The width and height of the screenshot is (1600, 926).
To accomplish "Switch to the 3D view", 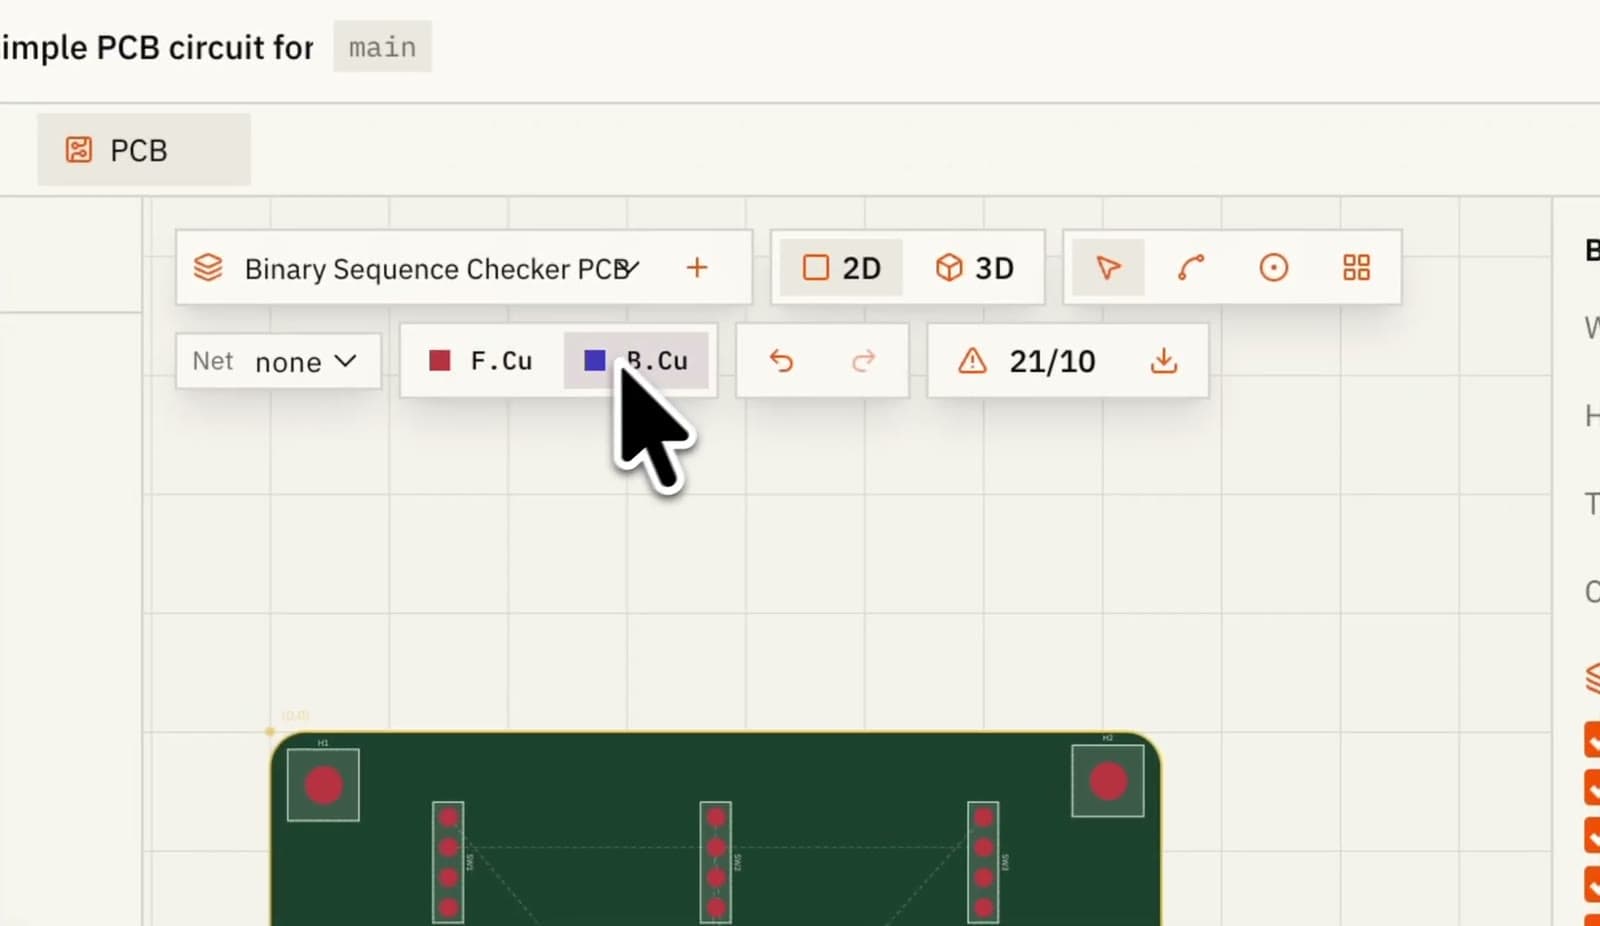I will point(974,268).
